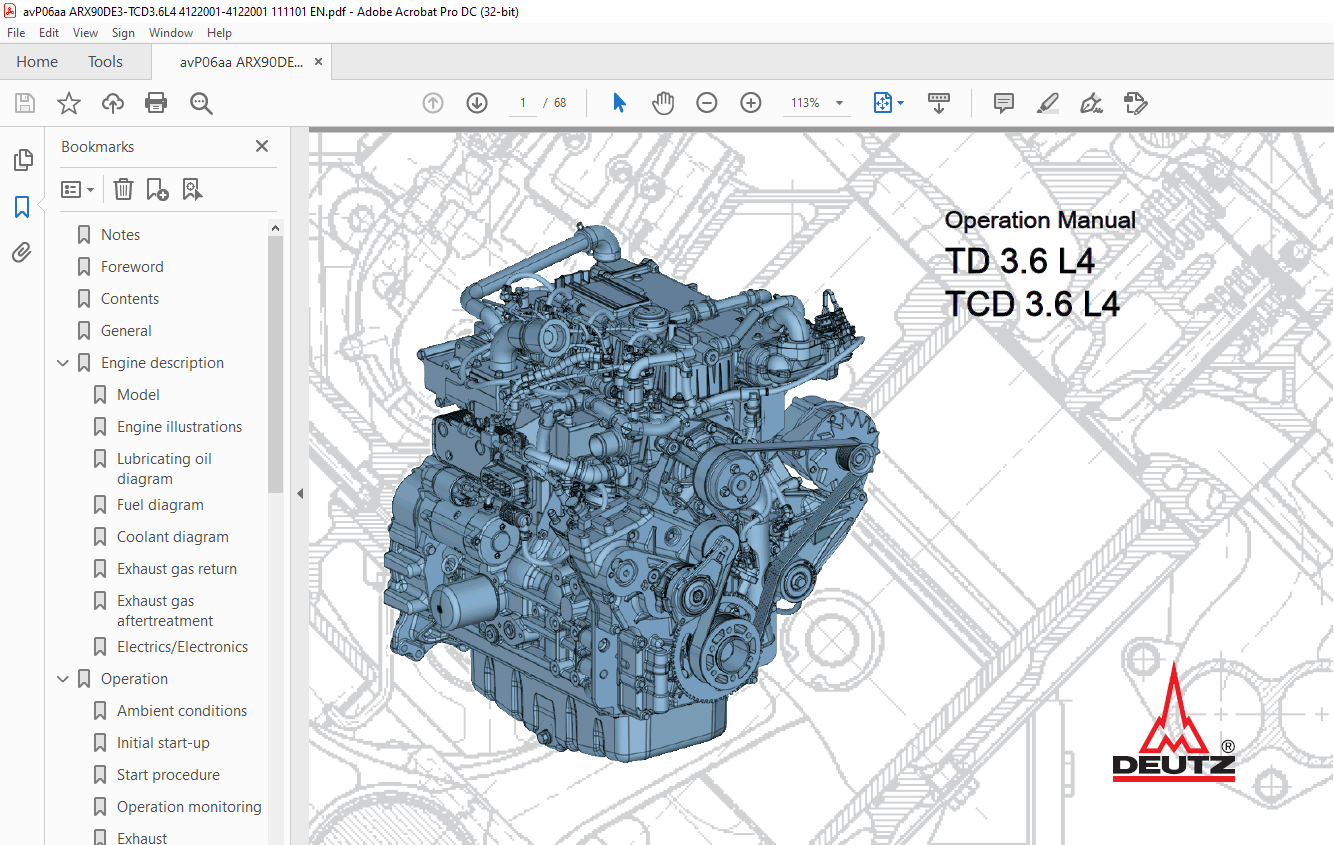Switch to the Tools tab
Viewport: 1334px width, 845px height.
(x=105, y=62)
